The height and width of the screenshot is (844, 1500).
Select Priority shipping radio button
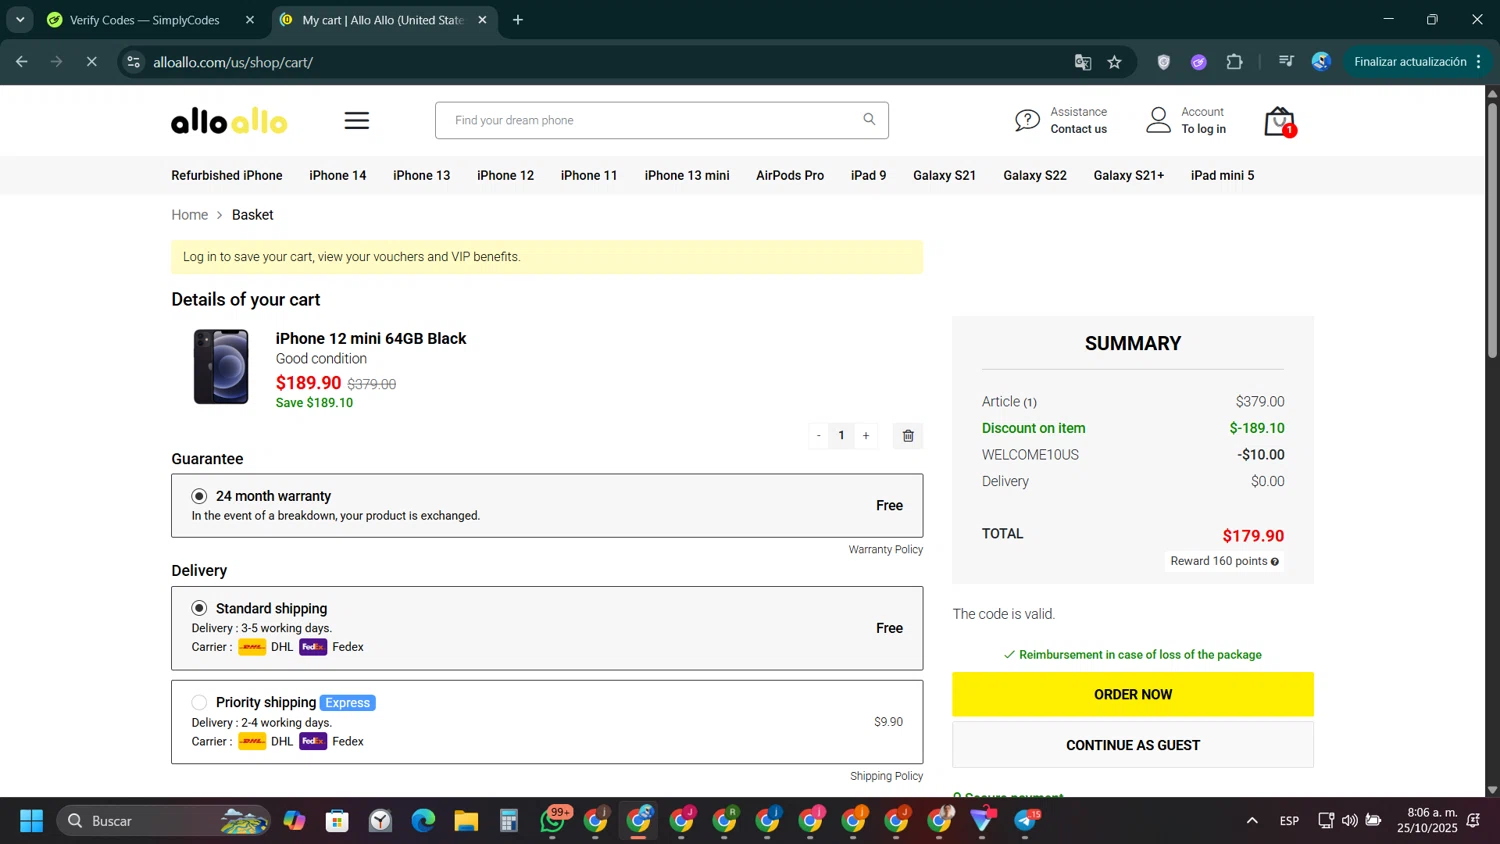click(x=199, y=703)
